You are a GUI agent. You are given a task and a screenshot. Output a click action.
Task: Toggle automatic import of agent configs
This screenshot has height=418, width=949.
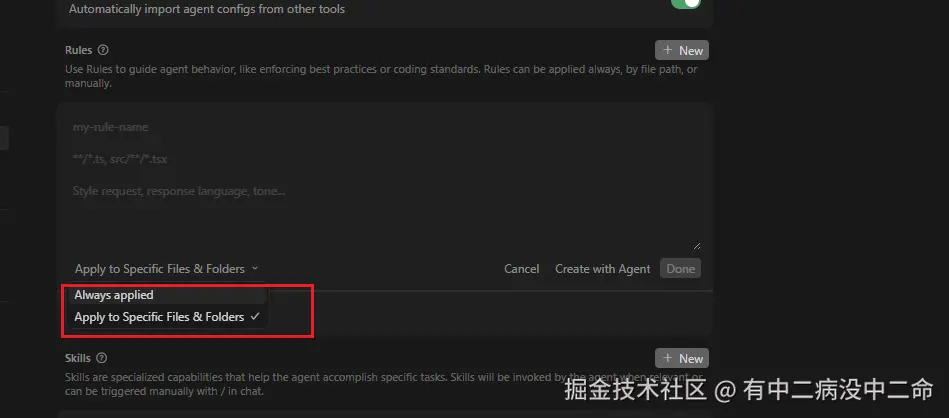tap(685, 3)
